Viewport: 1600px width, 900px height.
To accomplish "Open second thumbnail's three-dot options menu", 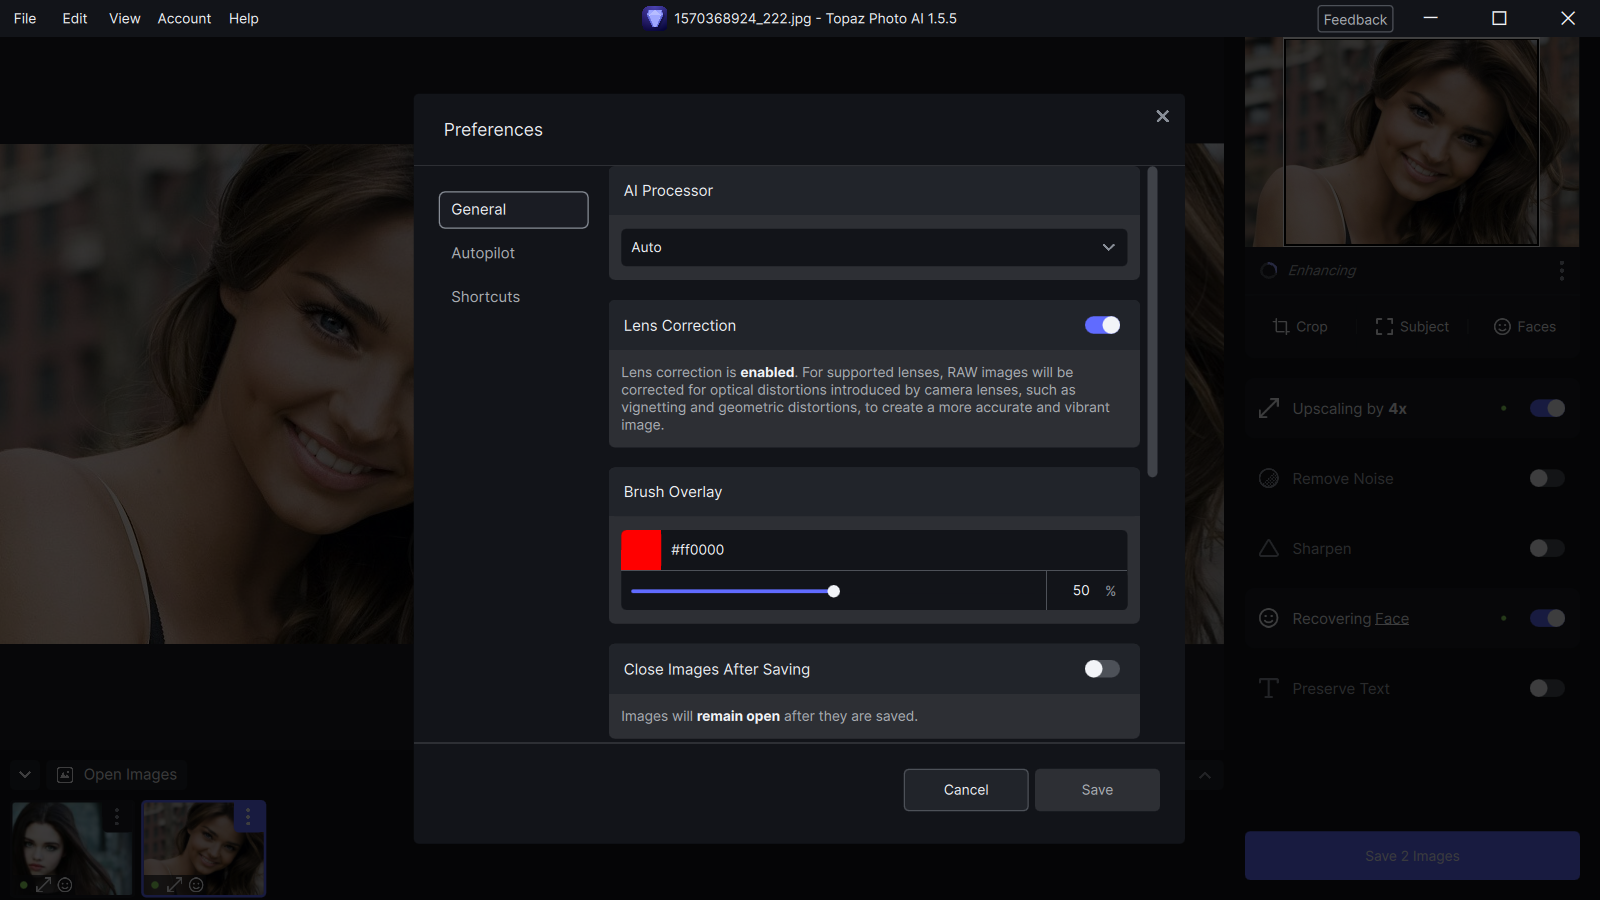I will pos(248,817).
